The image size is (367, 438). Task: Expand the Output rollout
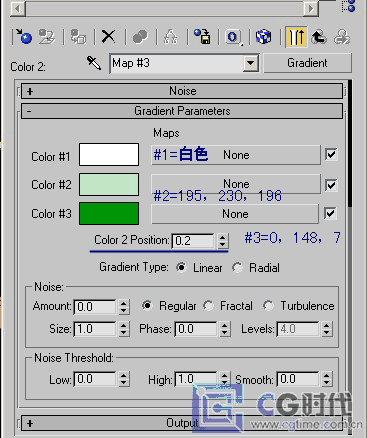(182, 423)
